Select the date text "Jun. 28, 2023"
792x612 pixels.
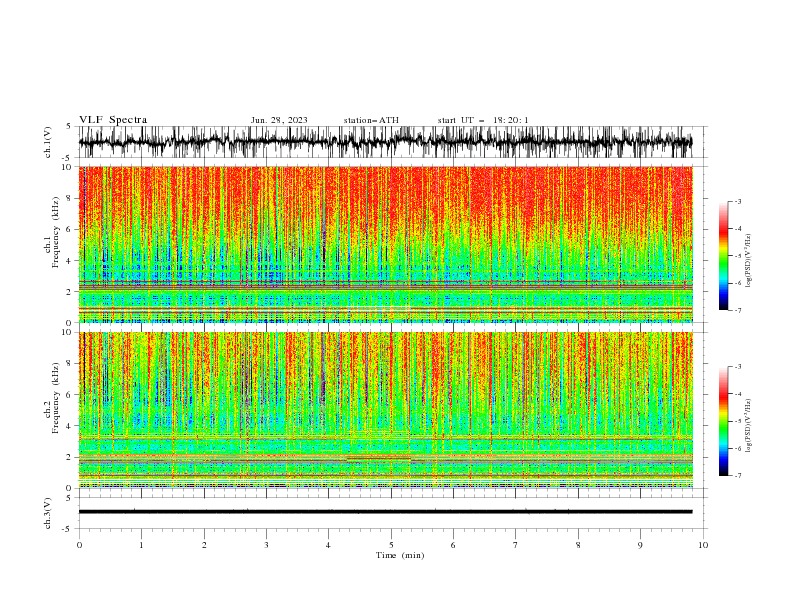(279, 120)
